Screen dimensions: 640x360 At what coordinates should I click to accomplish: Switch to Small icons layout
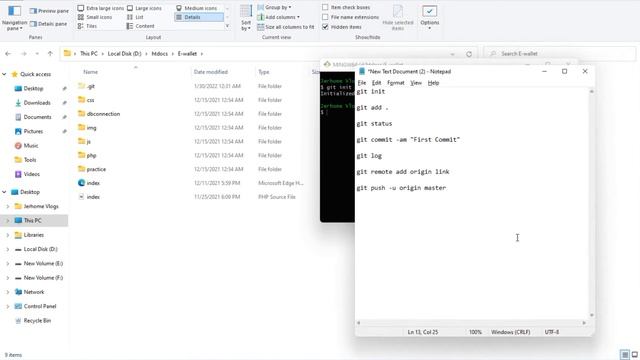tap(95, 17)
